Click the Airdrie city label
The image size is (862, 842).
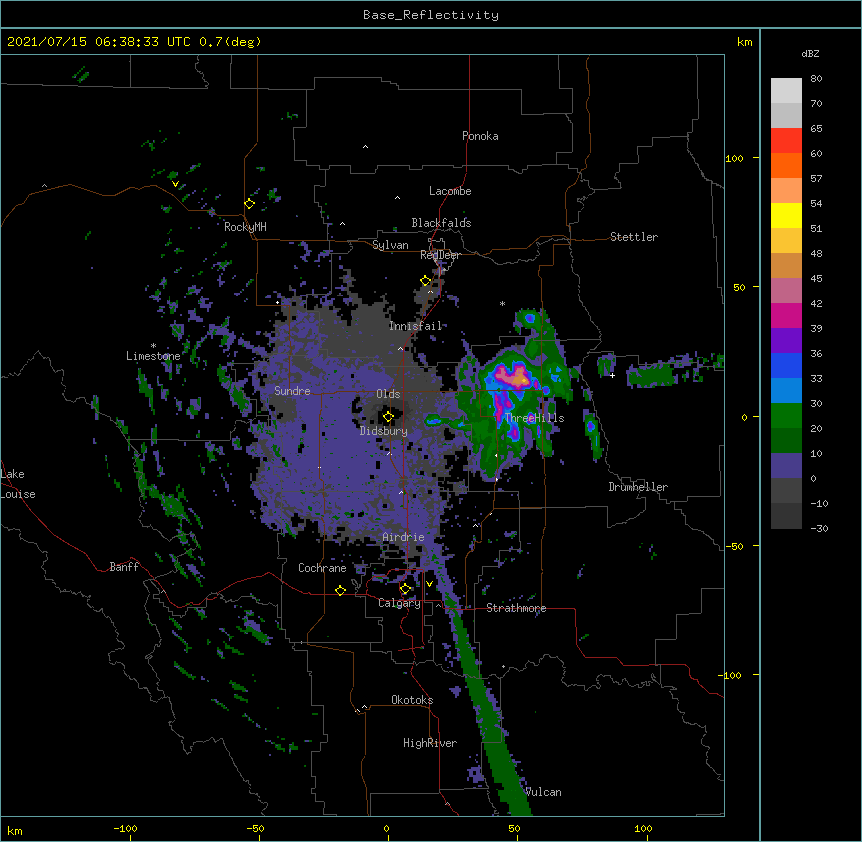[404, 537]
